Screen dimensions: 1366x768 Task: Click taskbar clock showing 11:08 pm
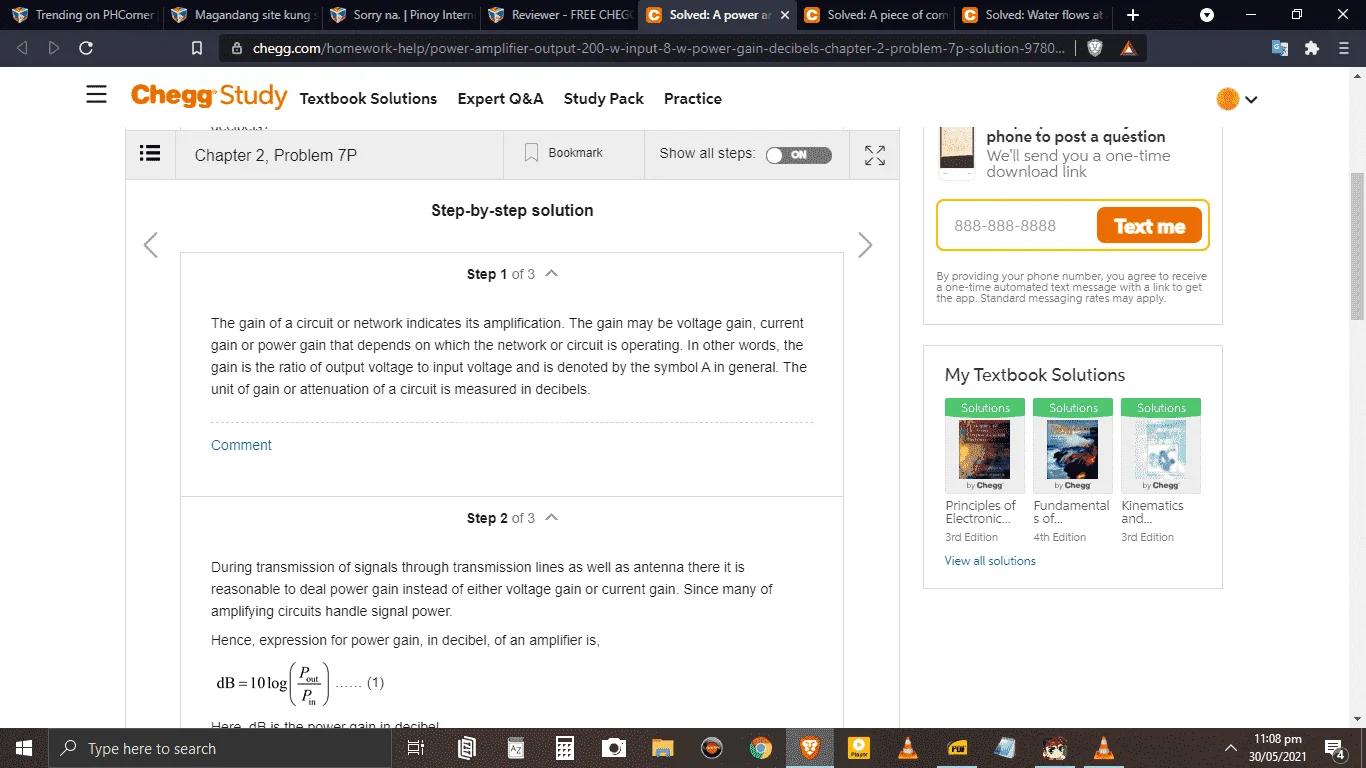click(1277, 748)
